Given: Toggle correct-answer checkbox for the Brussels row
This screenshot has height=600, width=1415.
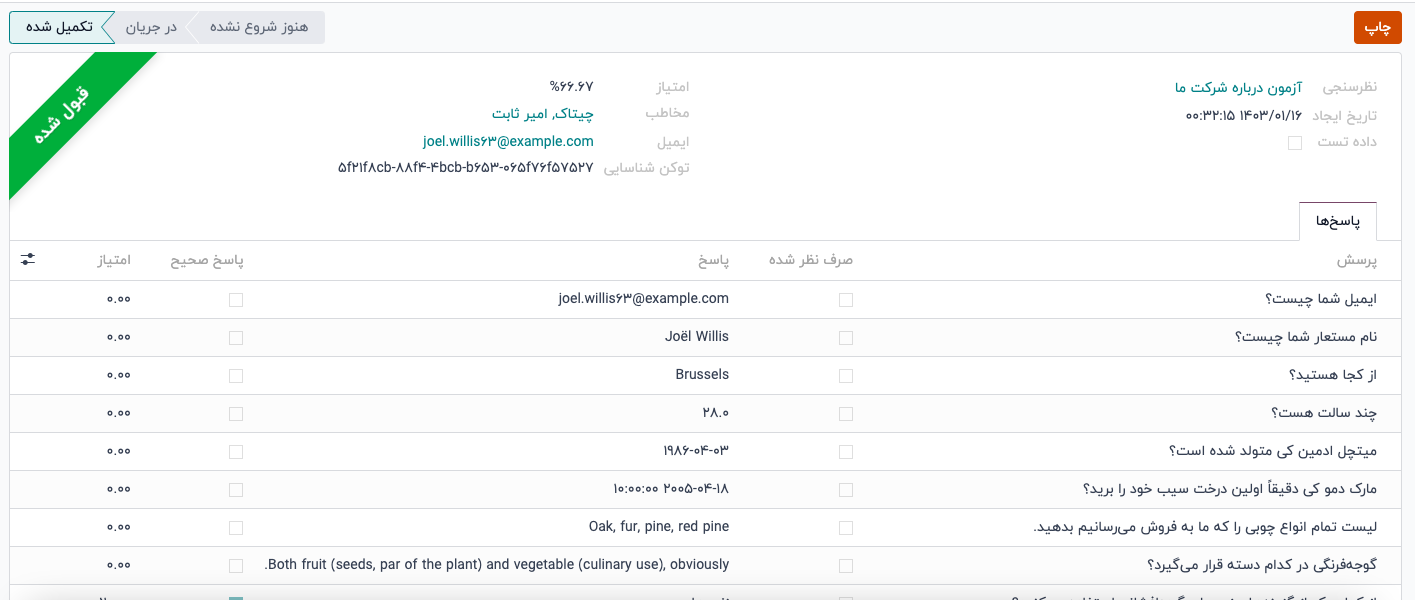Looking at the screenshot, I should pyautogui.click(x=236, y=375).
